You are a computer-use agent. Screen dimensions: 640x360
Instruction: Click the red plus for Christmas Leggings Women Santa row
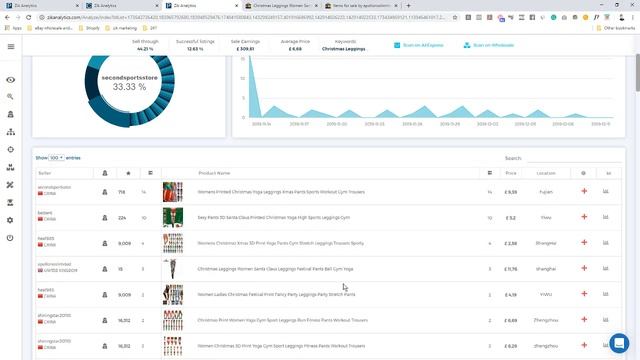[x=584, y=268]
